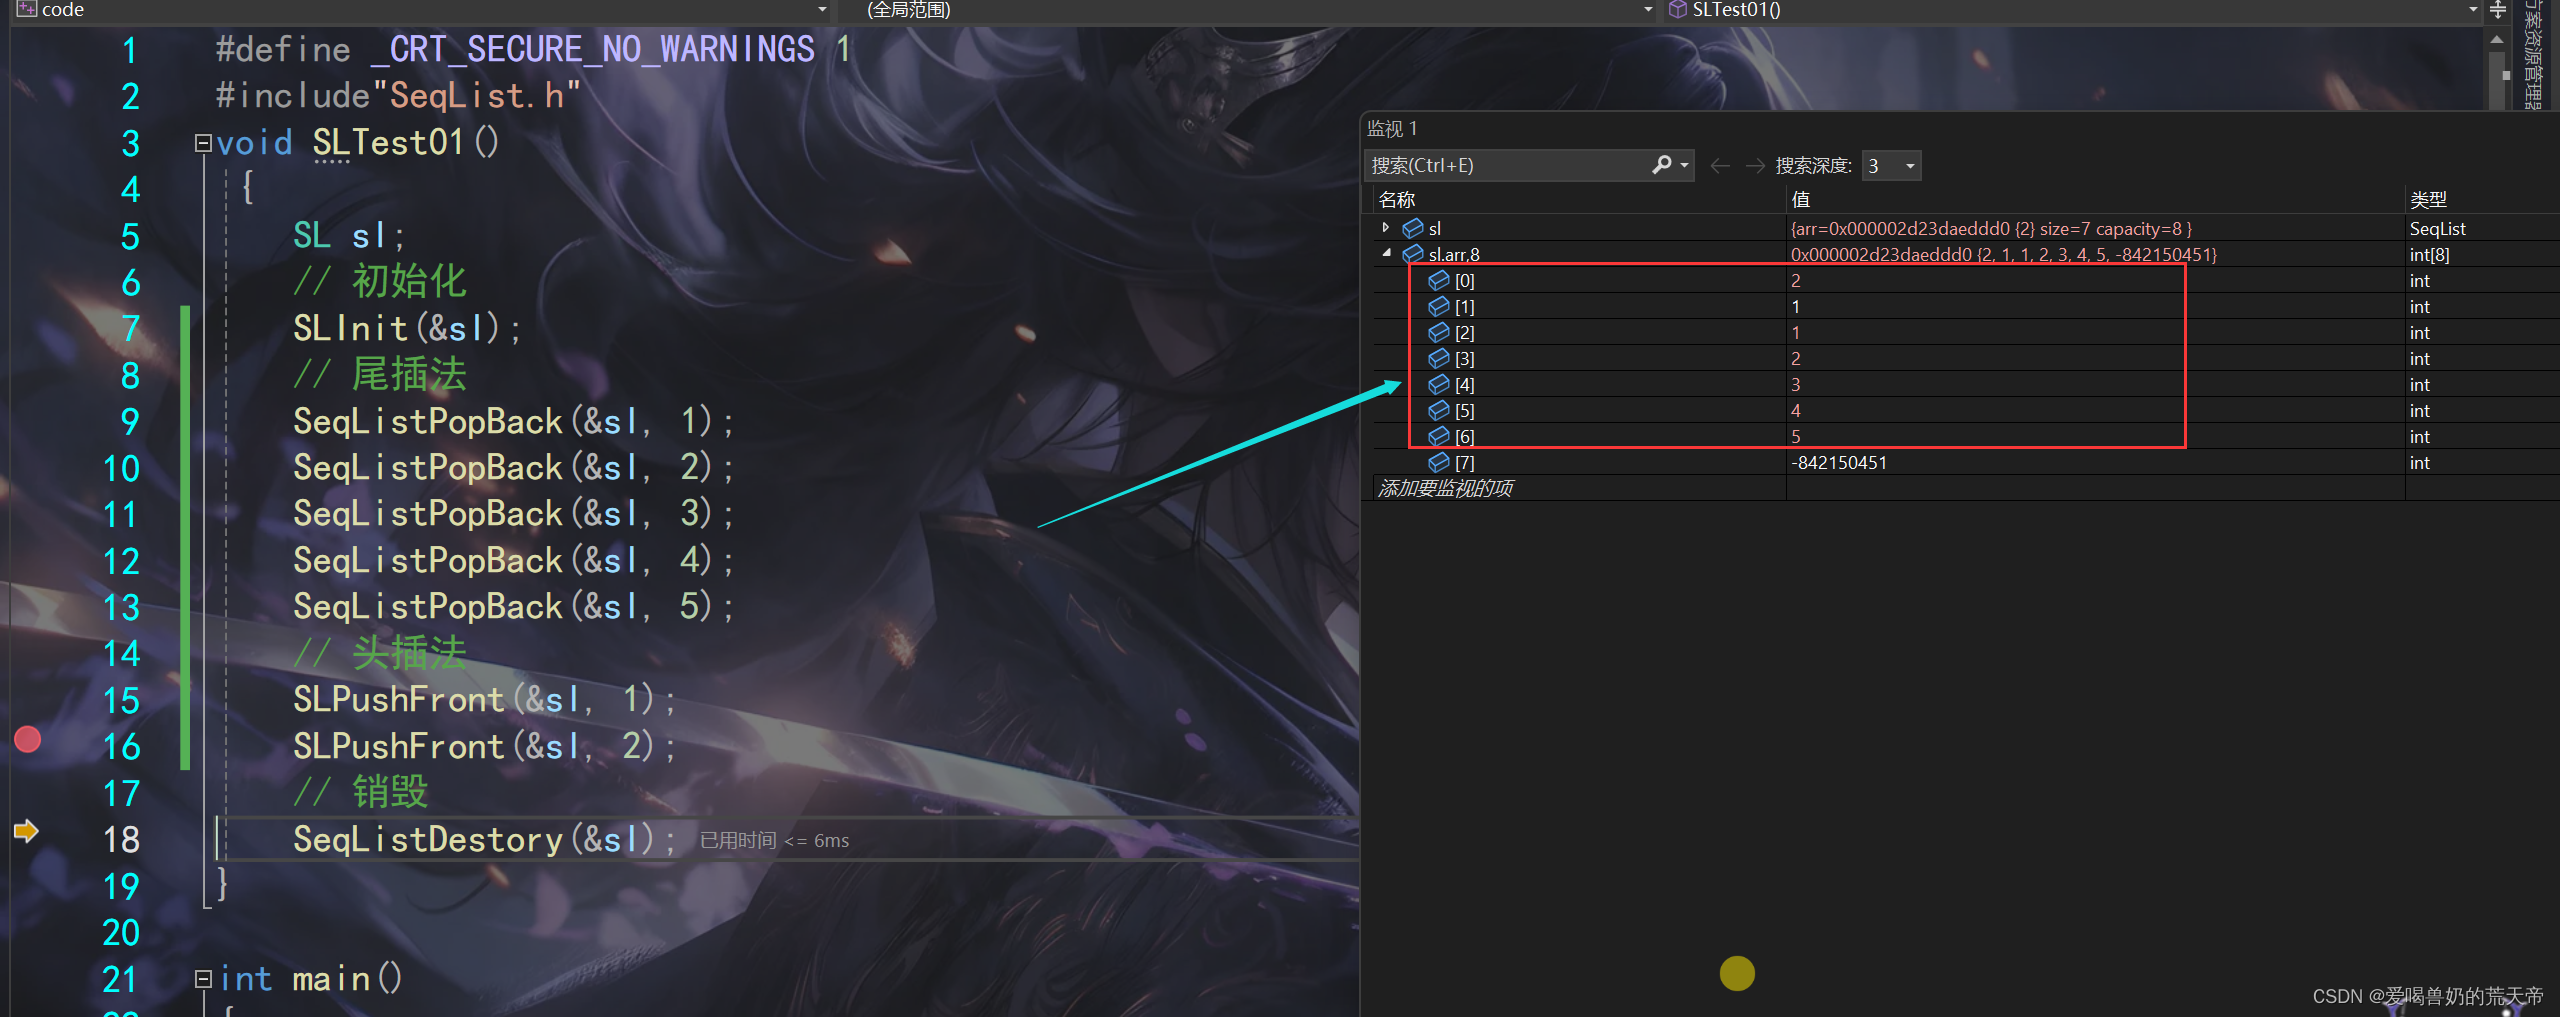Click the value 5 of element [6]
Viewport: 2560px width, 1017px height.
coord(1796,437)
